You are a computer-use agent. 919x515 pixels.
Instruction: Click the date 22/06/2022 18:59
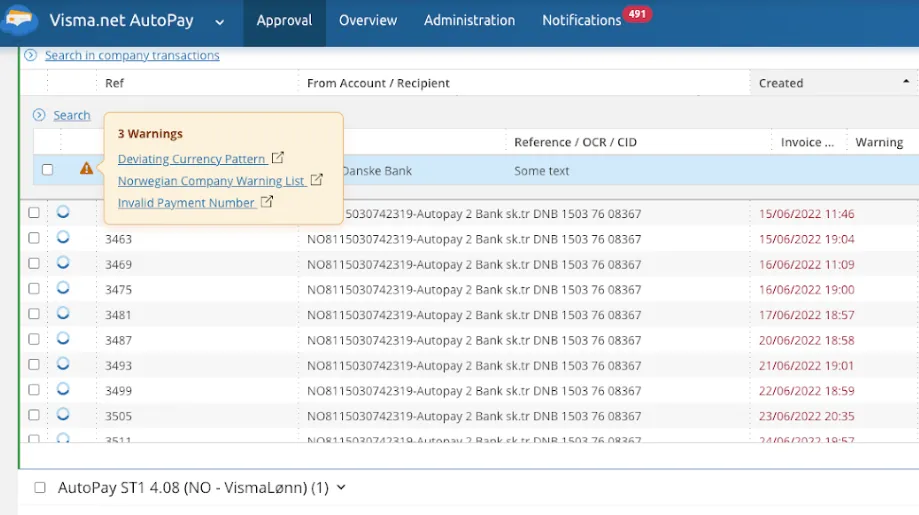coord(806,390)
